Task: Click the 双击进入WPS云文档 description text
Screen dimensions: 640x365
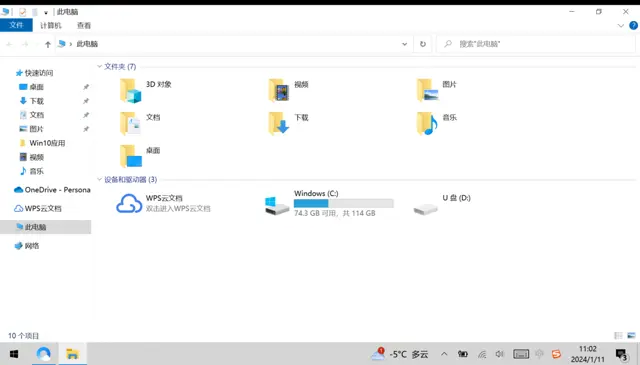Action: [x=178, y=209]
